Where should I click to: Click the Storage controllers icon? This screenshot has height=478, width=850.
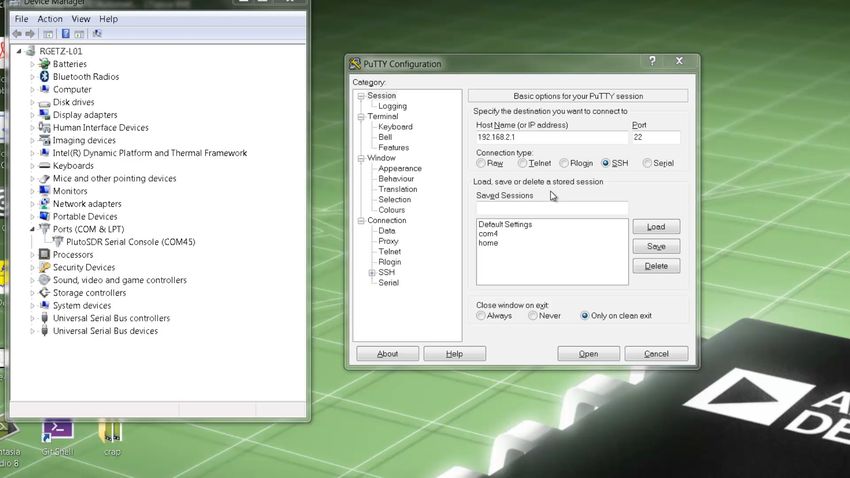[x=44, y=293]
